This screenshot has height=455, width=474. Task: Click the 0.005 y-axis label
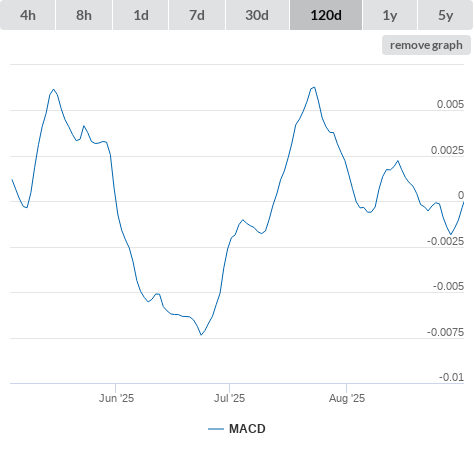[450, 104]
